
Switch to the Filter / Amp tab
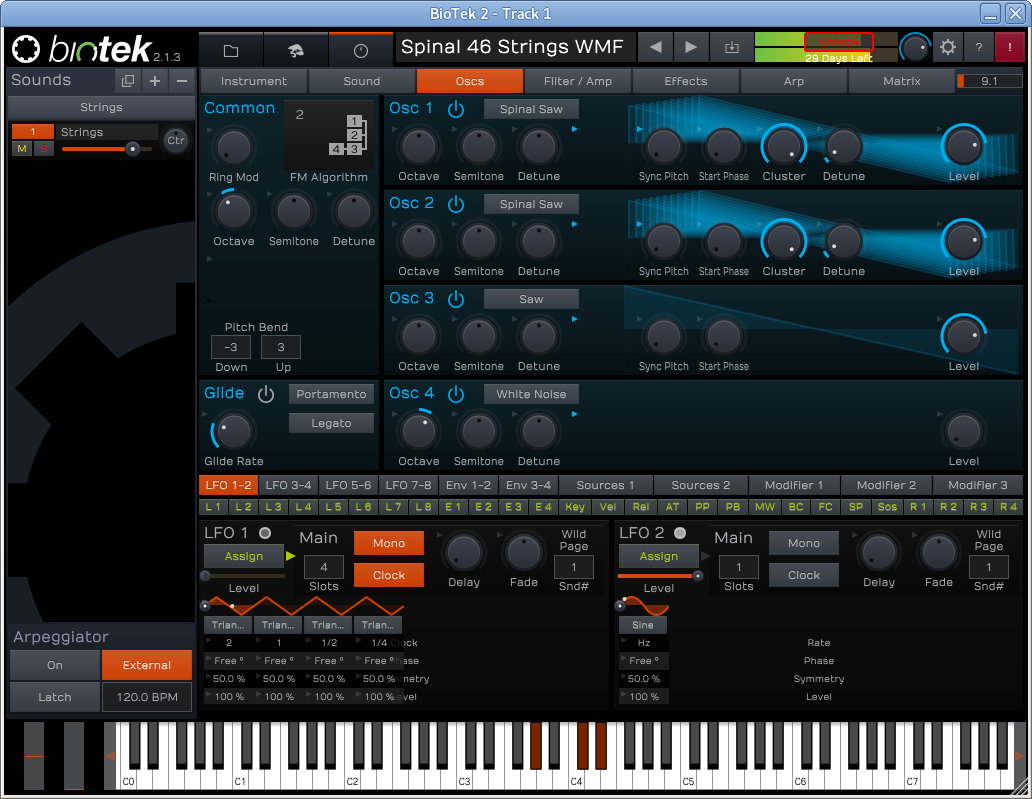pos(577,81)
